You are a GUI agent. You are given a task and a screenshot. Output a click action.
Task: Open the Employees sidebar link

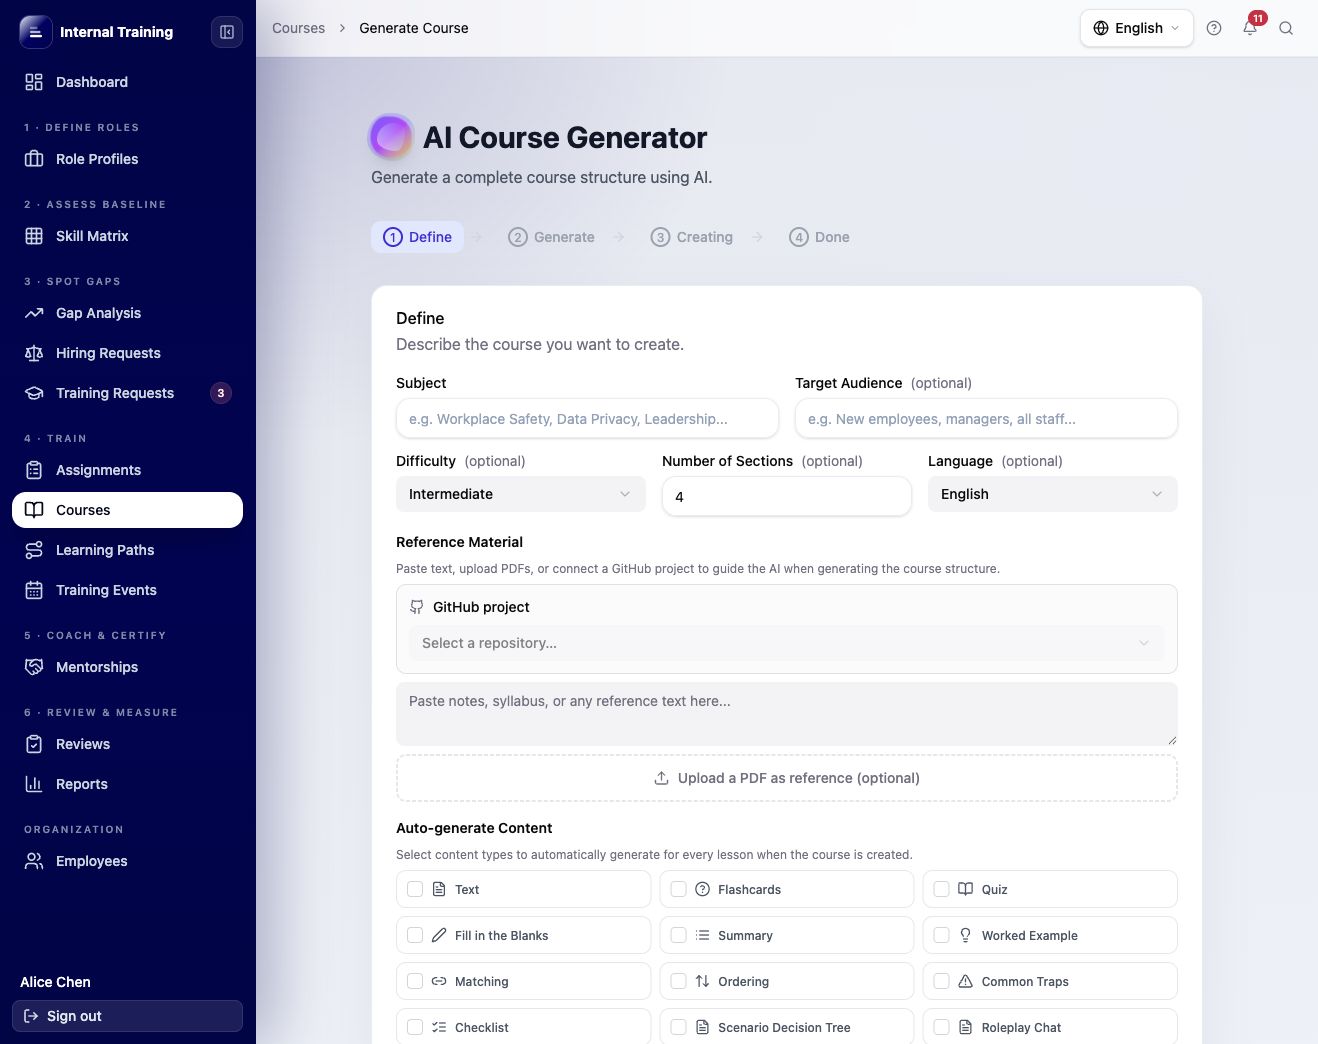pos(127,861)
